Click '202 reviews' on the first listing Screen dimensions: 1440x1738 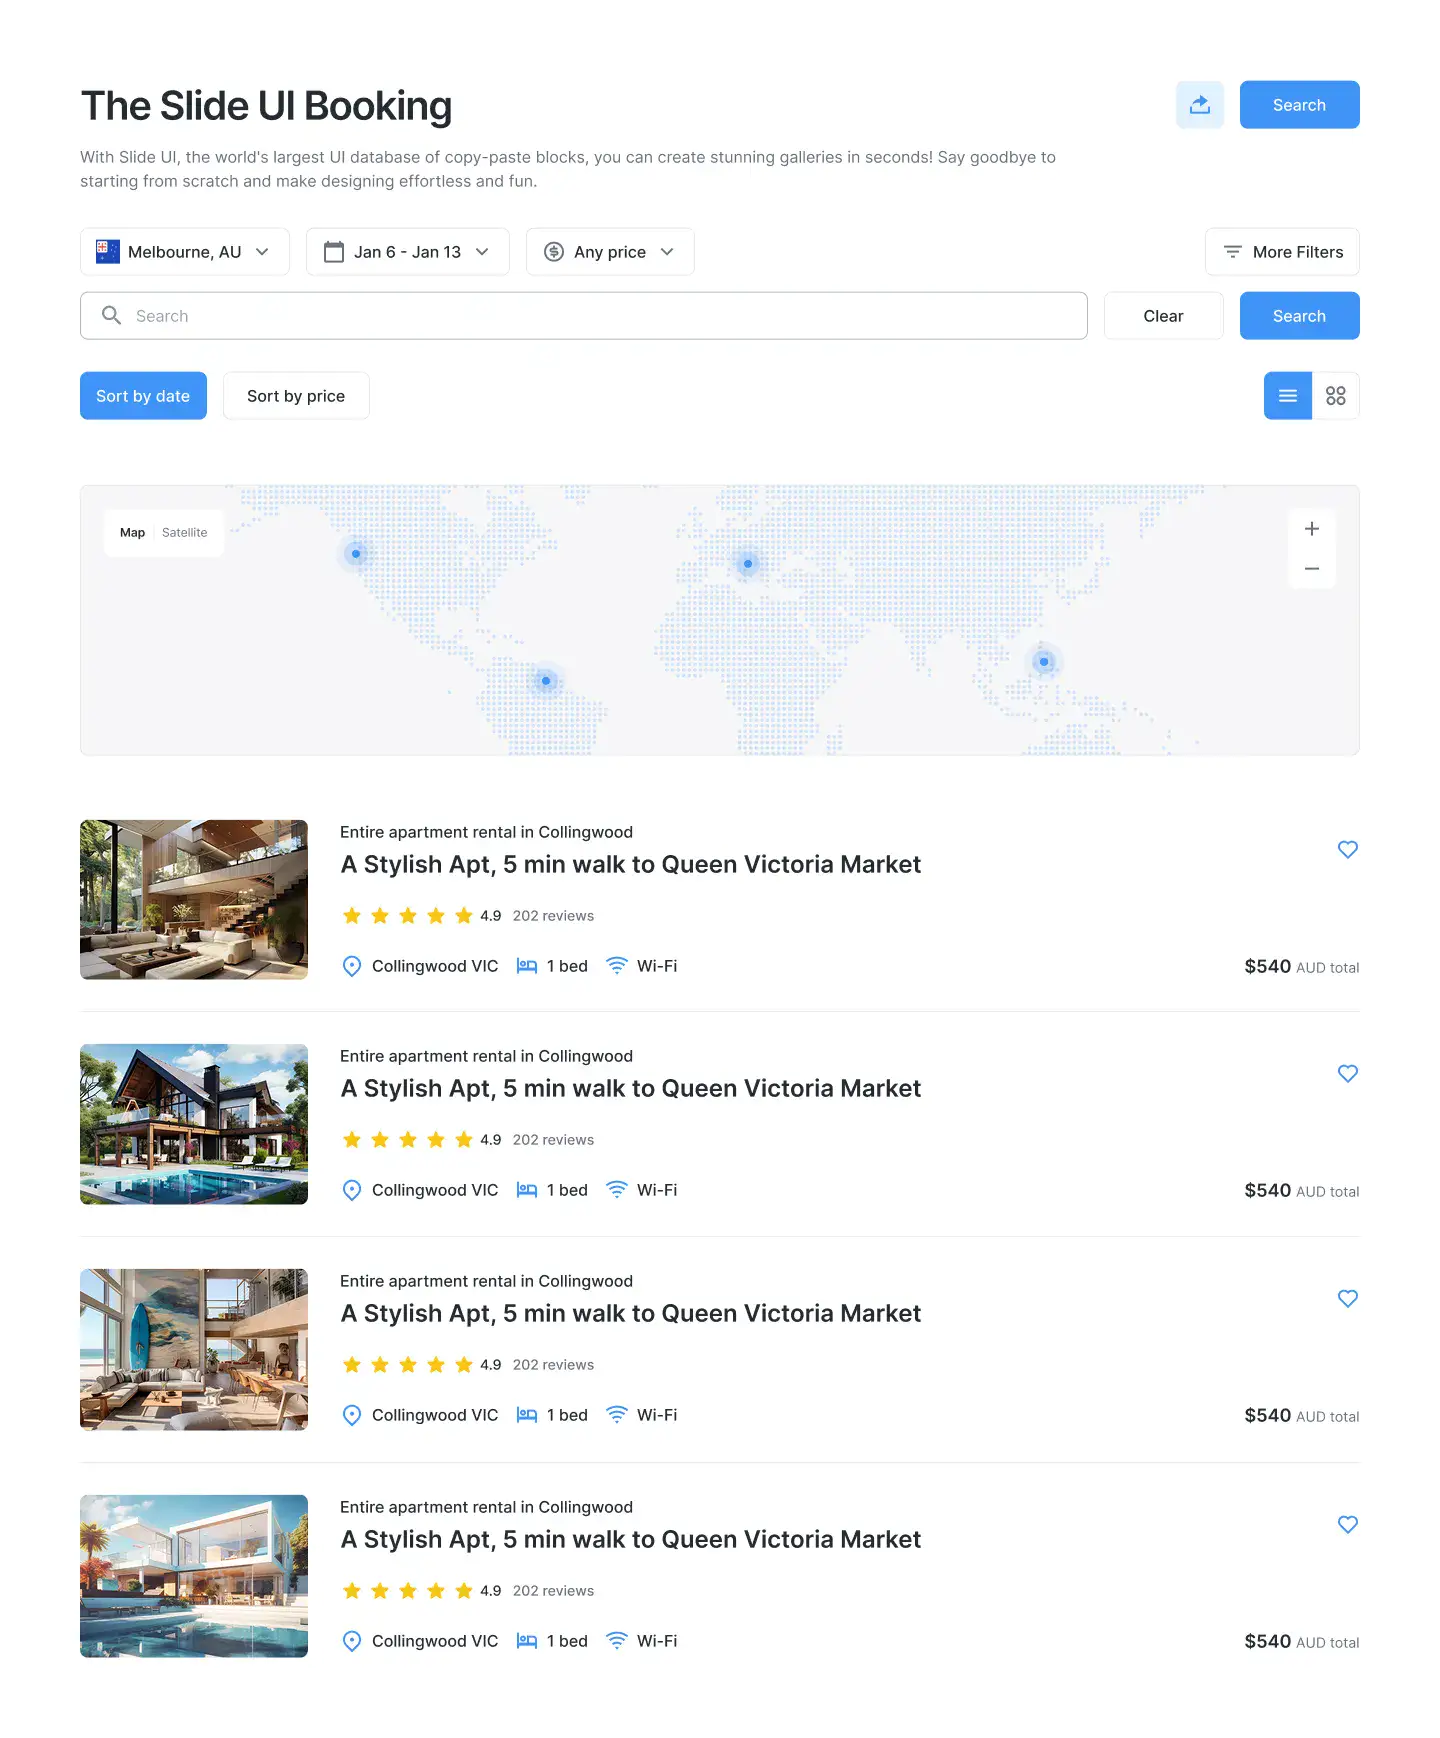tap(553, 916)
